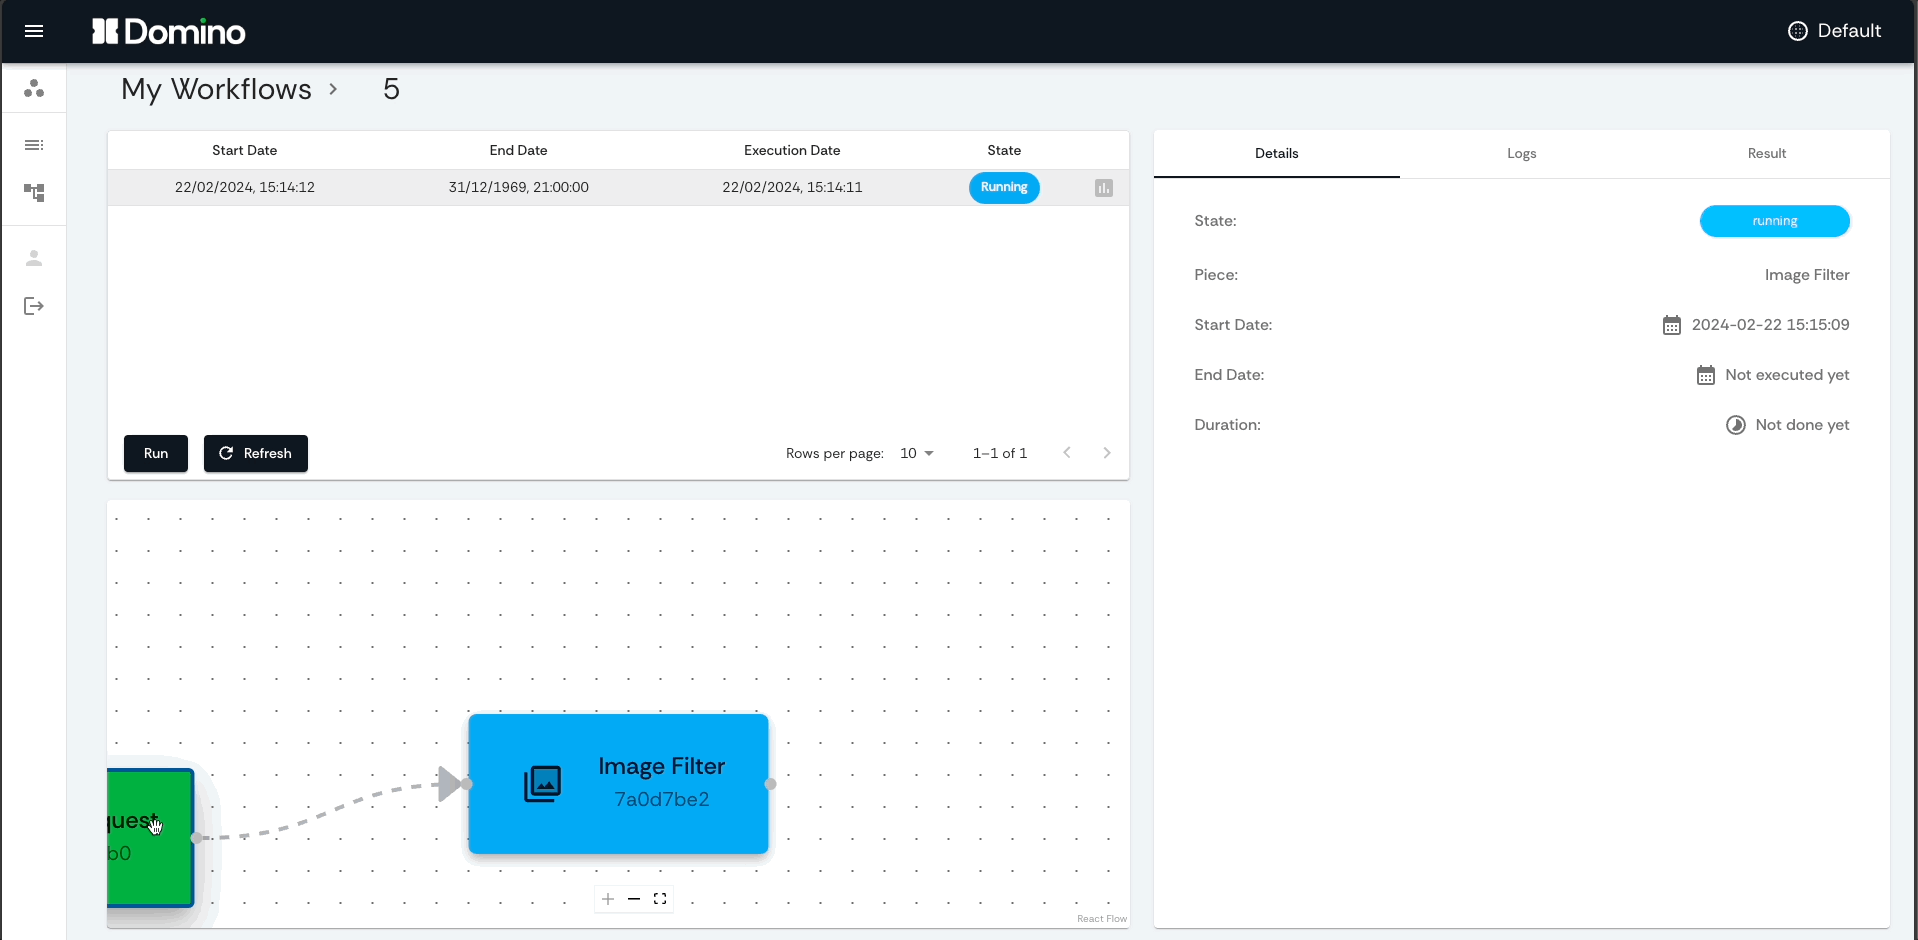Viewport: 1918px width, 940px height.
Task: Click the breadcrumb chevron separator
Action: pyautogui.click(x=333, y=89)
